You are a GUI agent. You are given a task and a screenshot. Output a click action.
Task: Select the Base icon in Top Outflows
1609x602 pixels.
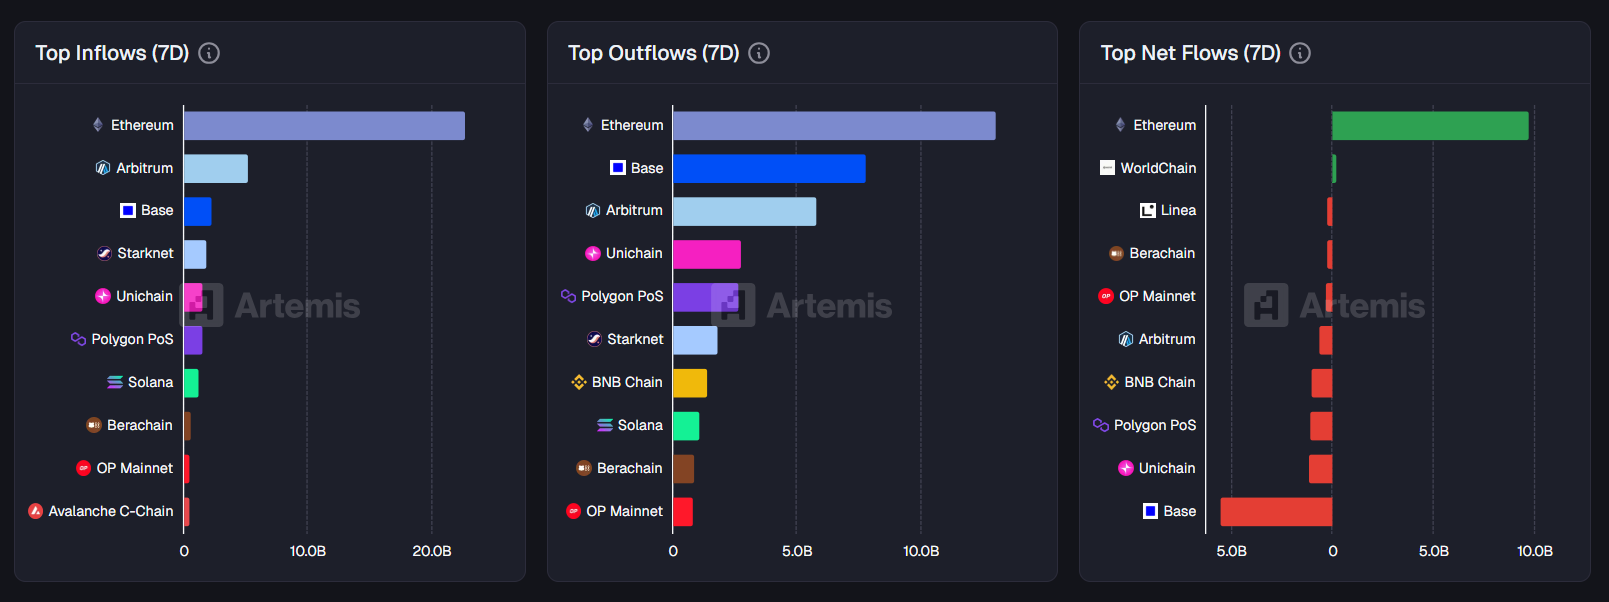pos(618,168)
